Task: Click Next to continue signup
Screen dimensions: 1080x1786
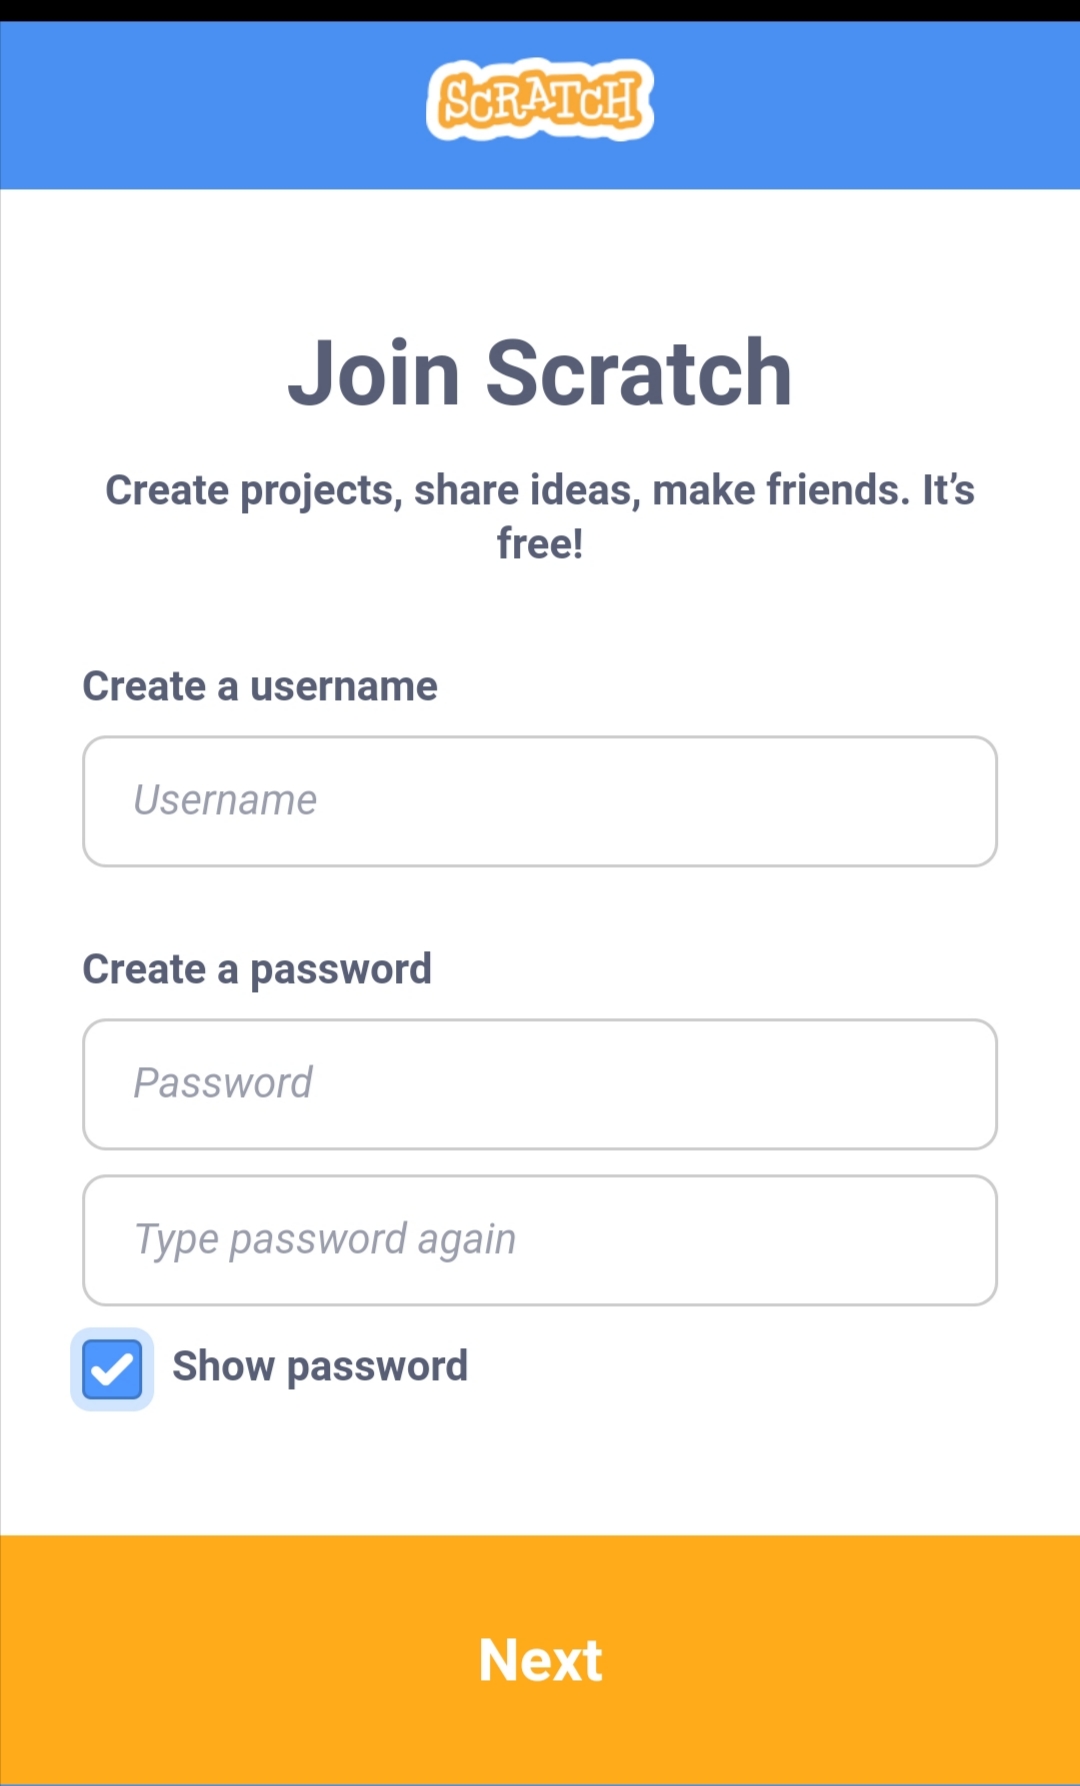Action: tap(540, 1658)
